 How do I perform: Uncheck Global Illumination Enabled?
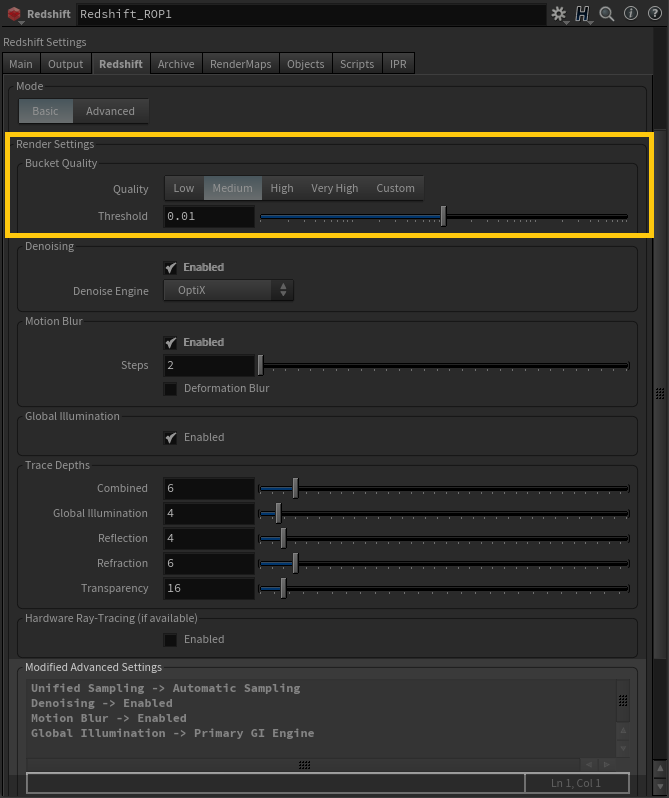(171, 437)
